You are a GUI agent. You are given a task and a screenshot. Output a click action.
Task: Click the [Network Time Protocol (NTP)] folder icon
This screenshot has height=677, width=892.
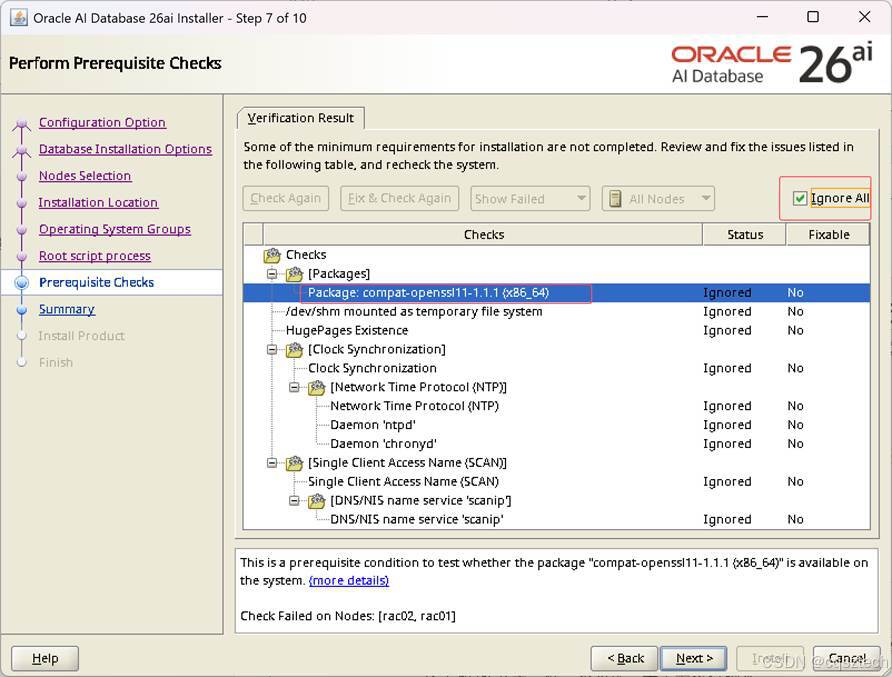316,387
